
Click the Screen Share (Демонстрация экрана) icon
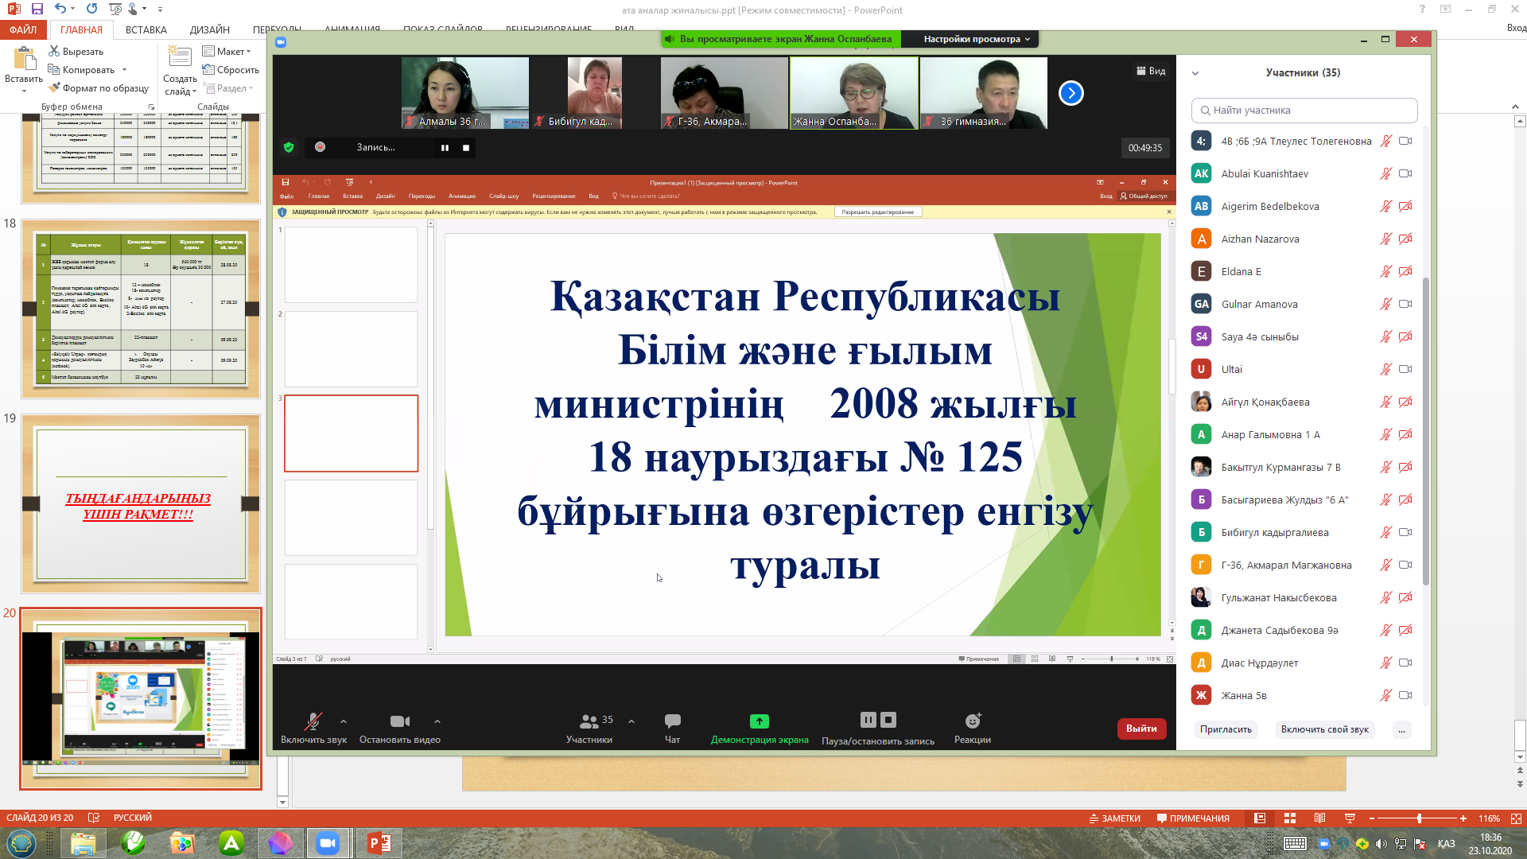759,722
